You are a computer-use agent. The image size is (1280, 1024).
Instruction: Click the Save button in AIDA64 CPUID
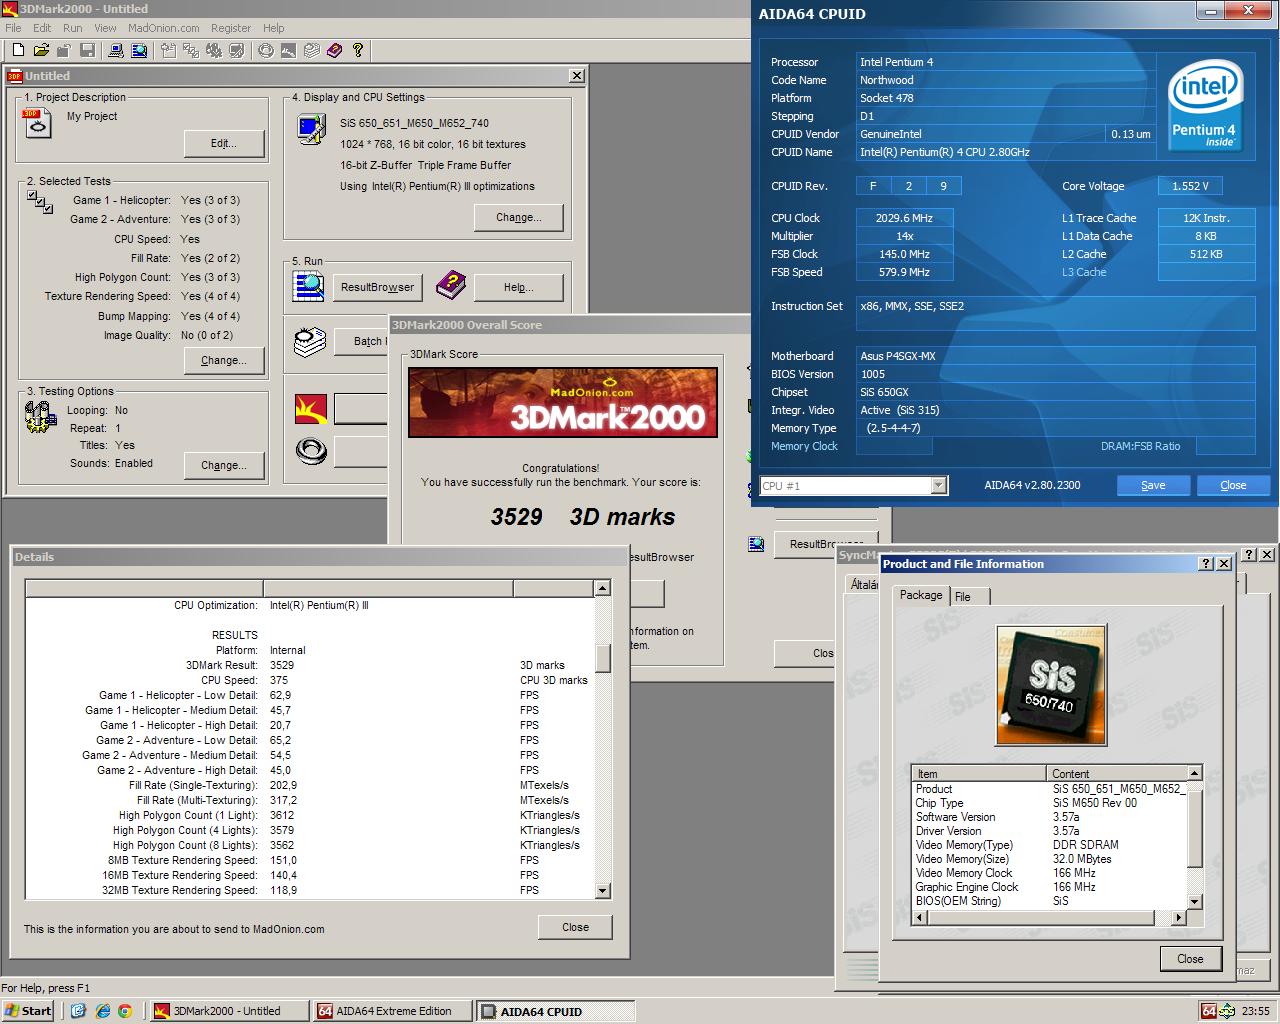[x=1153, y=485]
